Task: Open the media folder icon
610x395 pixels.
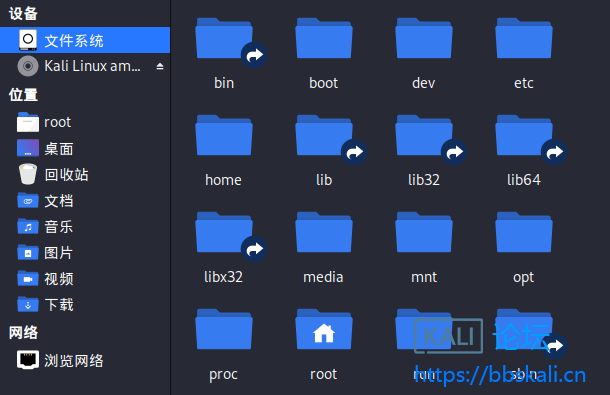Action: (x=324, y=232)
